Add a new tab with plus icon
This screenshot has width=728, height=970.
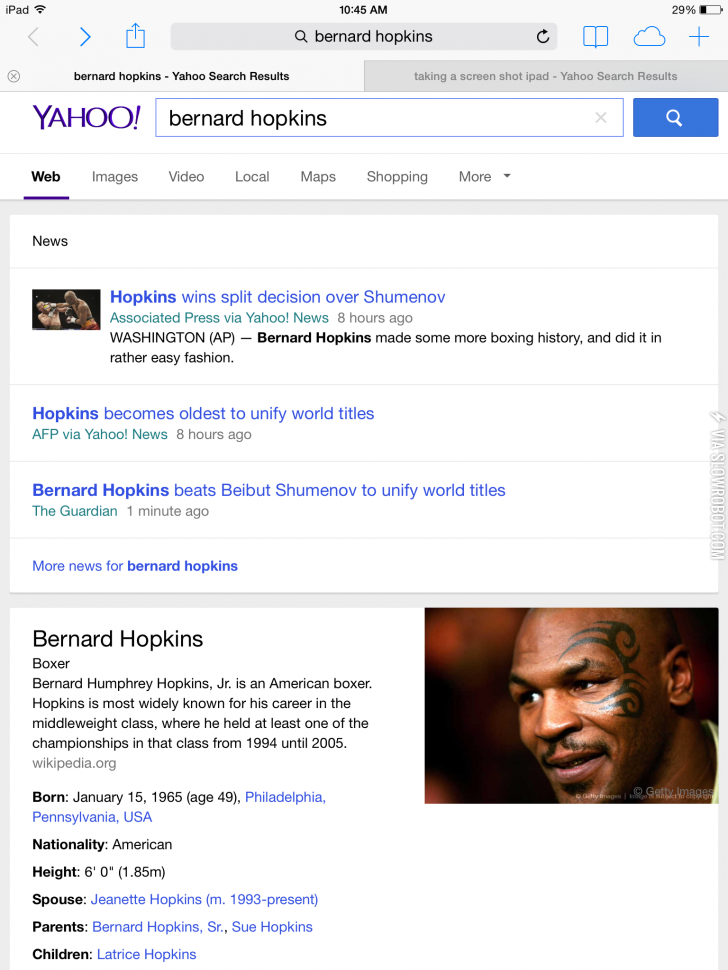699,37
